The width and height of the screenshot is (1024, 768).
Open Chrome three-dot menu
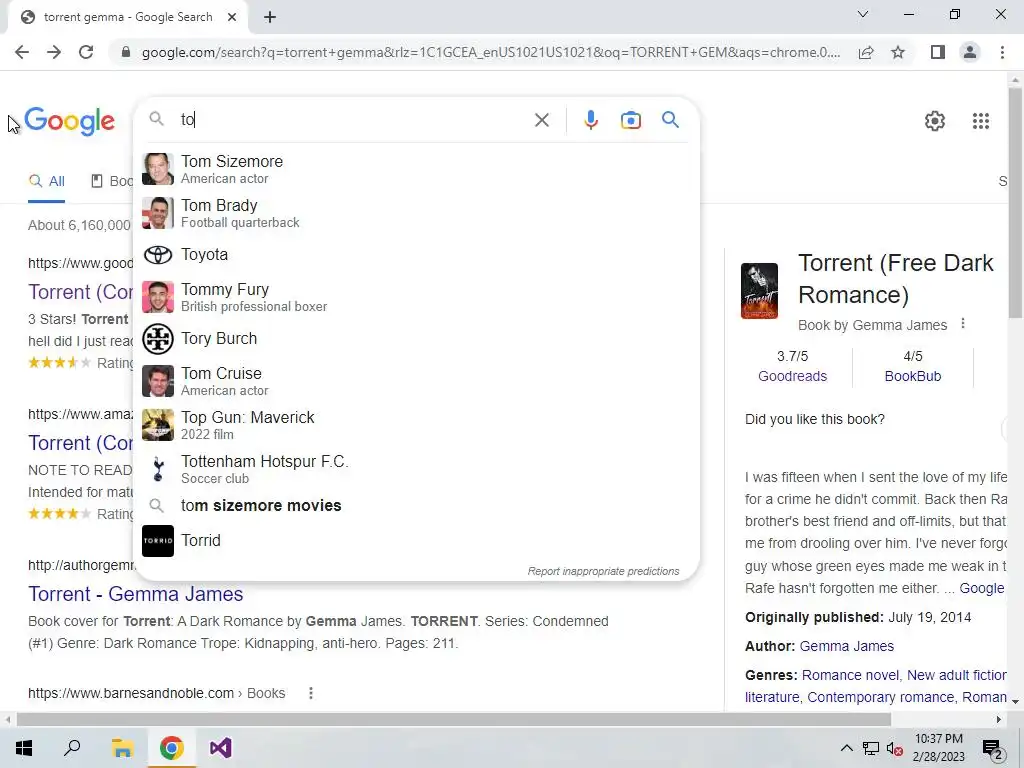coord(1002,52)
